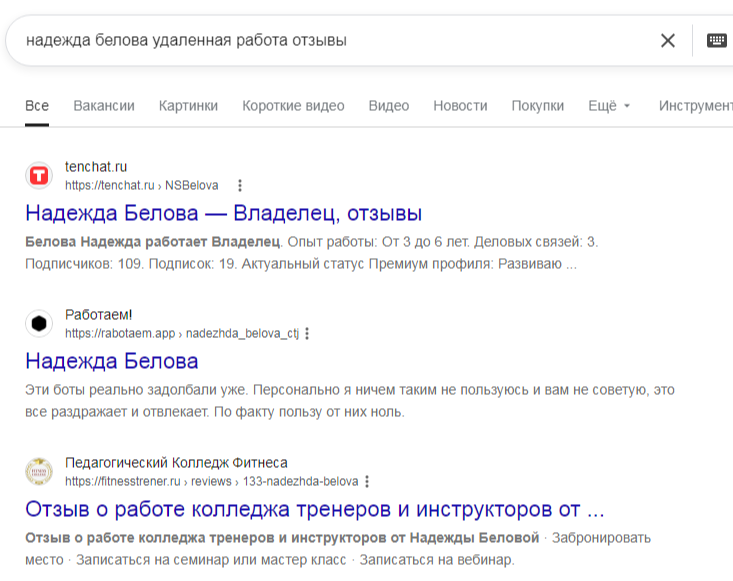The height and width of the screenshot is (581, 733).
Task: Click snippet starting Эти боты реально задолбали
Action: [x=350, y=390]
